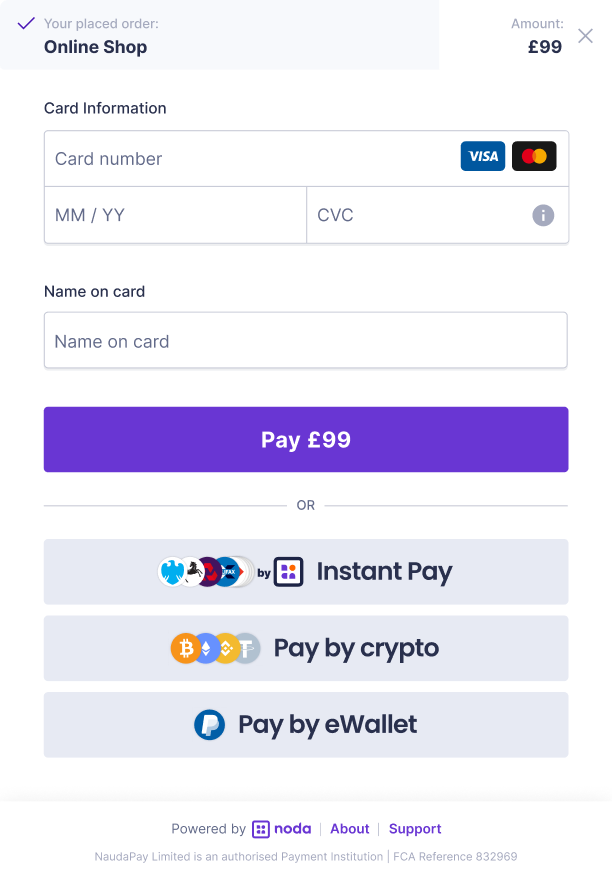The height and width of the screenshot is (888, 612).
Task: Click the order confirmed checkmark icon
Action: click(26, 24)
